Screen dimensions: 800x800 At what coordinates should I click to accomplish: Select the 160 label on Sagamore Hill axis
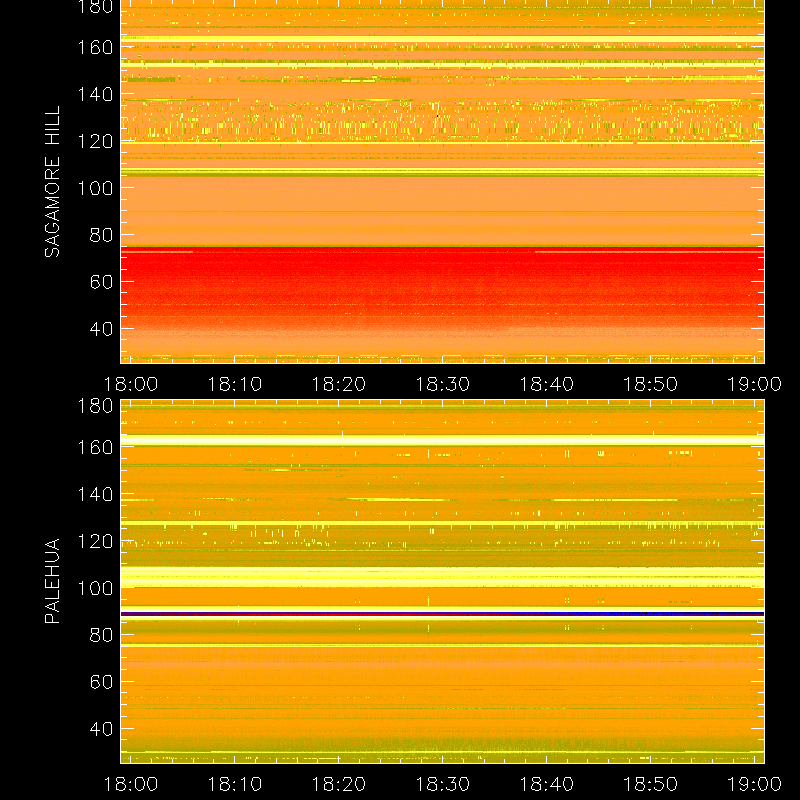[x=95, y=47]
